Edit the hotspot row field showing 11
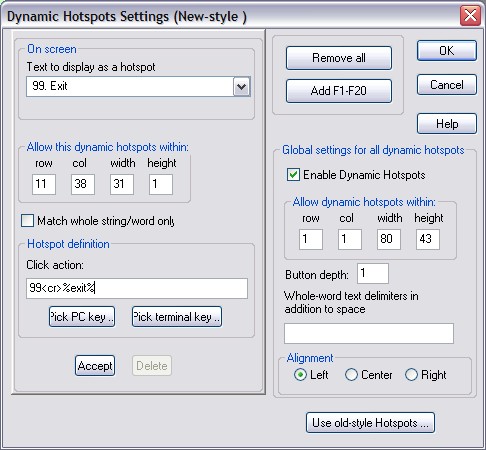 (44, 184)
